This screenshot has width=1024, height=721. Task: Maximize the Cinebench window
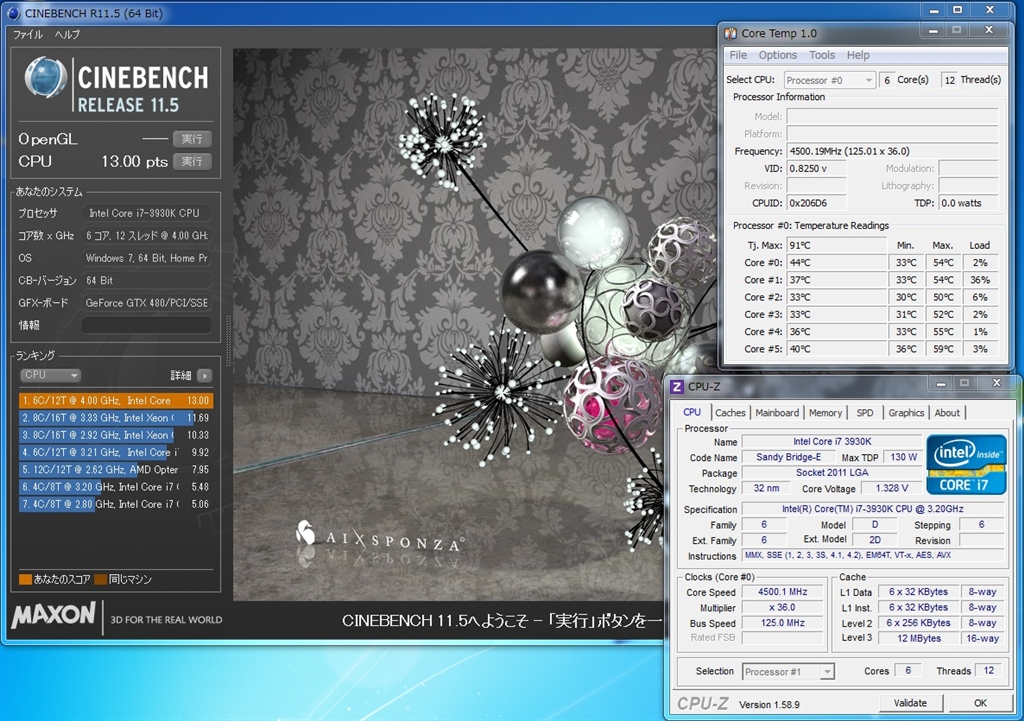tap(957, 10)
